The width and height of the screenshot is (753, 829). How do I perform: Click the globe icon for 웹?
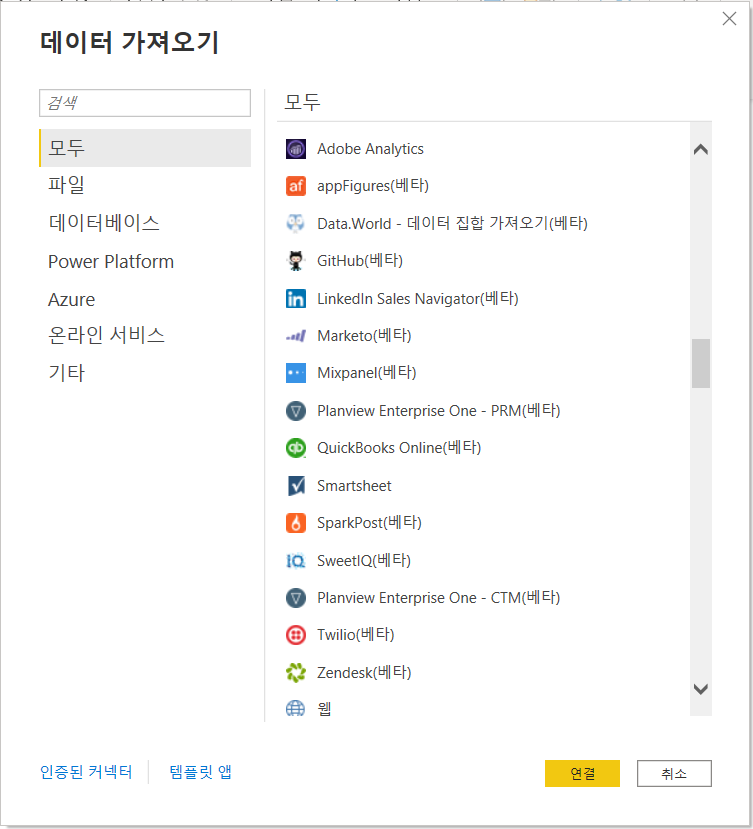click(296, 708)
